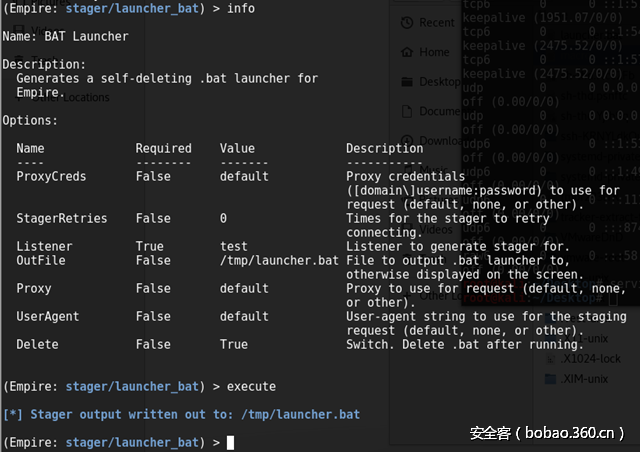This screenshot has width=640, height=452.
Task: Click the ProxyCreds option name
Action: click(51, 177)
